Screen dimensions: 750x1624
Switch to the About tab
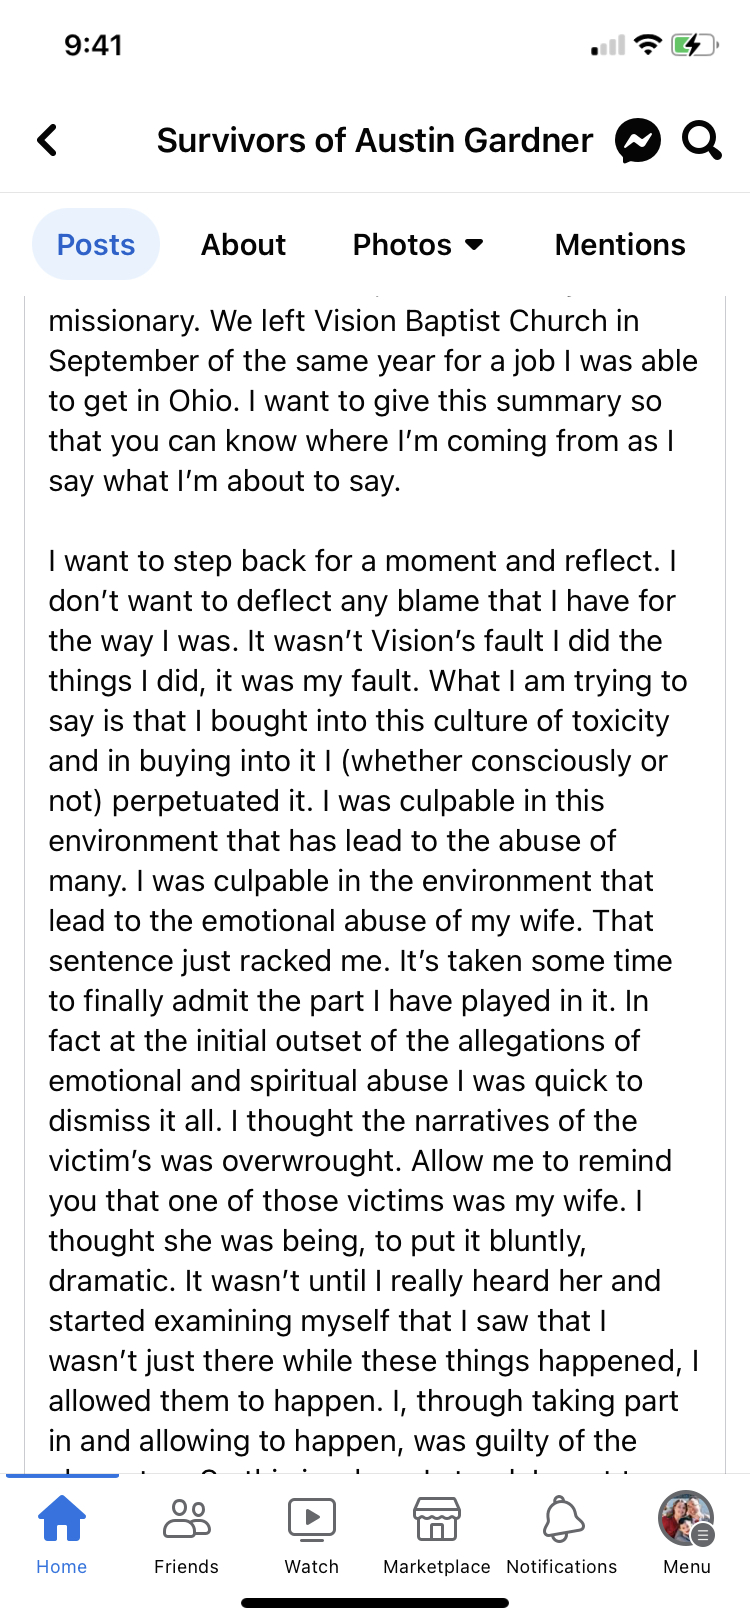pos(243,245)
